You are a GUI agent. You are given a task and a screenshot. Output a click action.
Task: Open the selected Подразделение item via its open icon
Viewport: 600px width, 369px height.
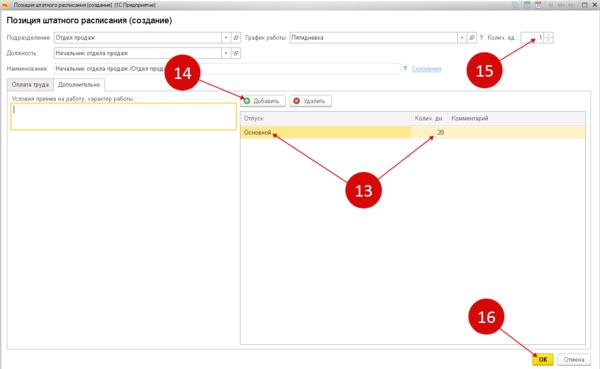coord(236,38)
